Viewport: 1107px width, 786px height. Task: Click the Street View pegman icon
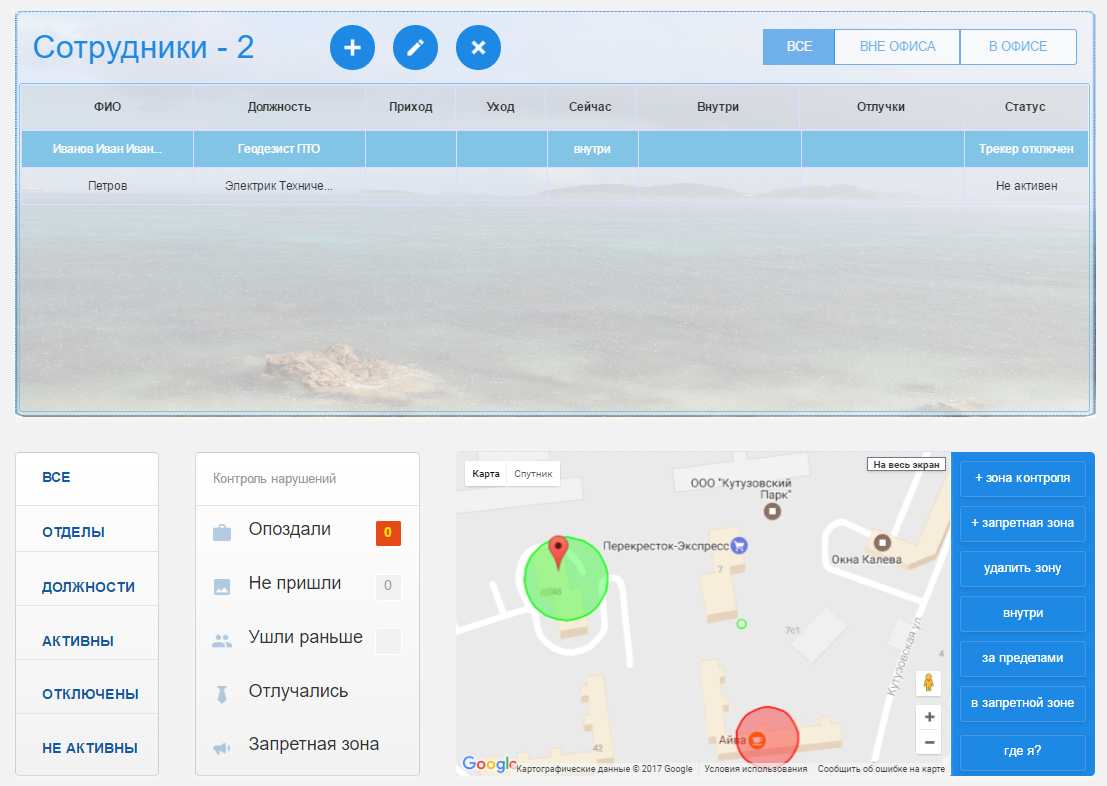pos(929,683)
